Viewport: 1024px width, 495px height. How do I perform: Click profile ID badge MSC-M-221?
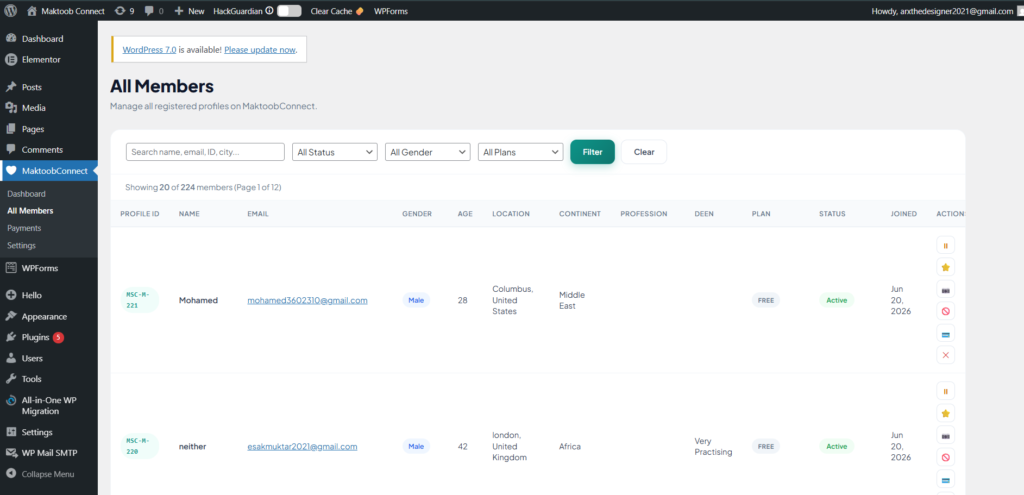click(140, 300)
